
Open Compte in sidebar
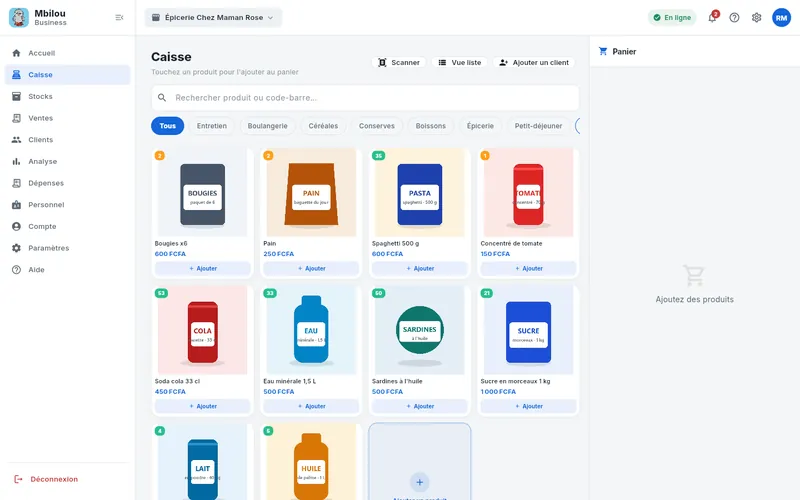(x=67, y=227)
